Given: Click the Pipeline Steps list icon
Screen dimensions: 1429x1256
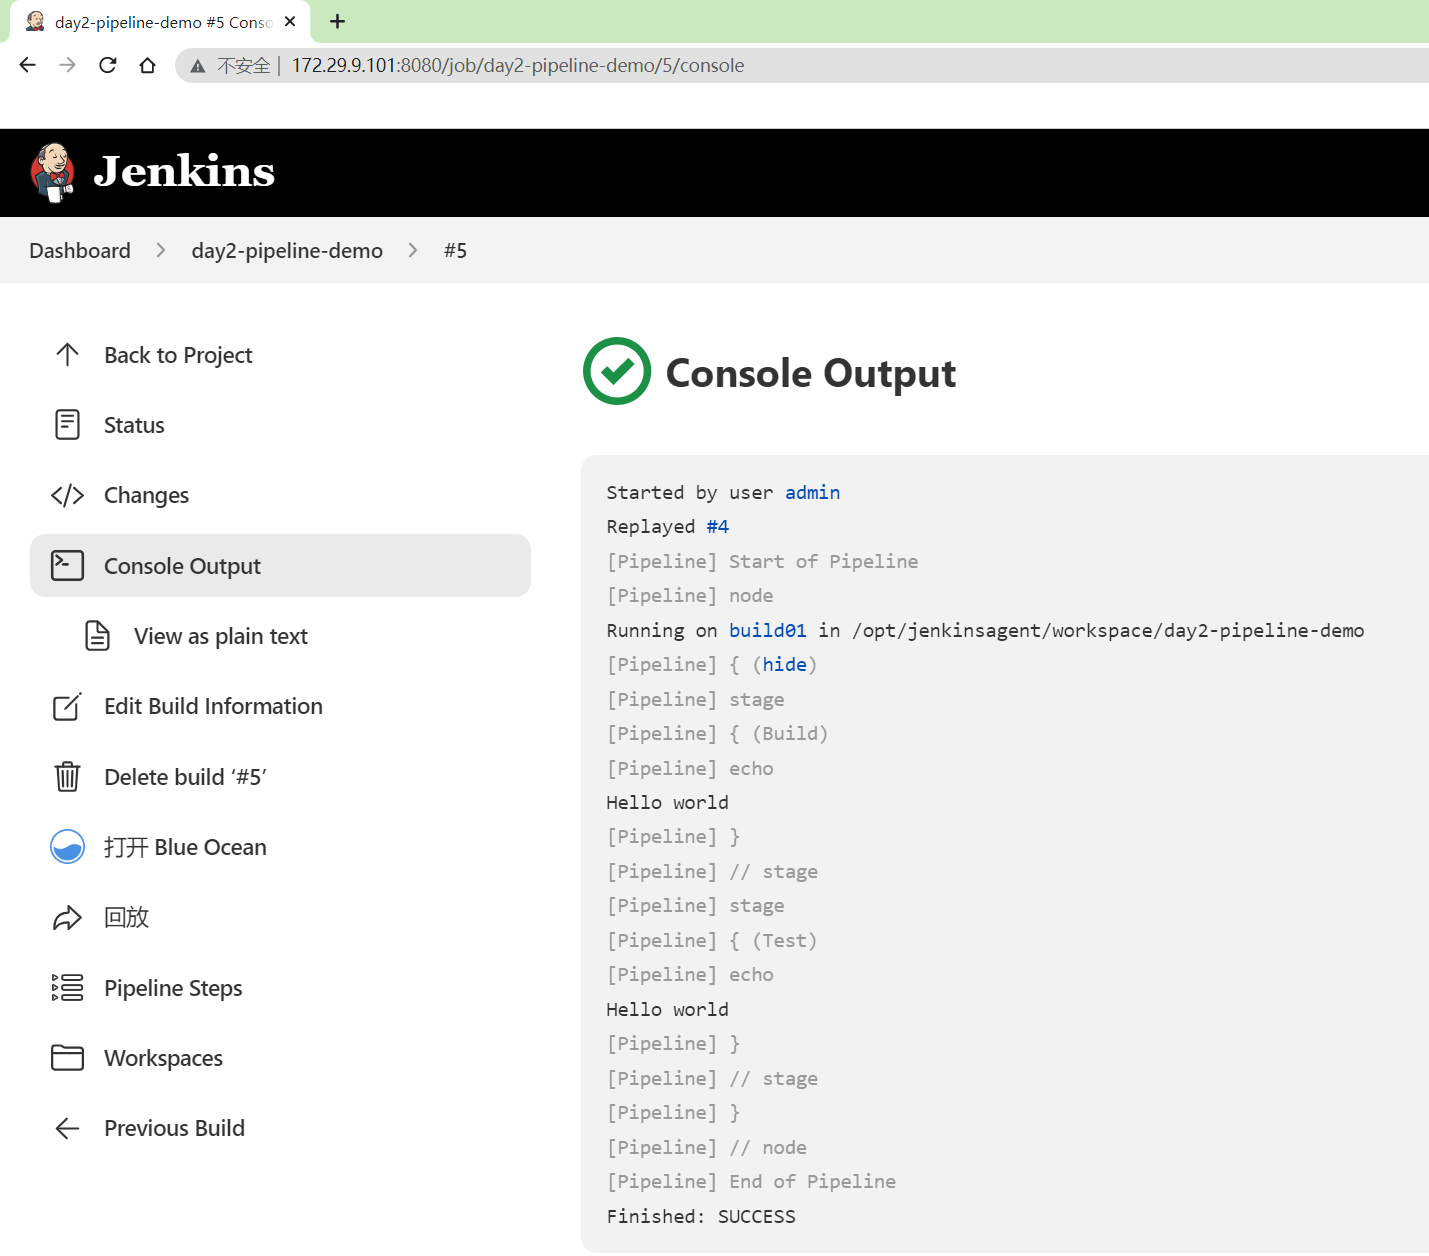Looking at the screenshot, I should [67, 988].
